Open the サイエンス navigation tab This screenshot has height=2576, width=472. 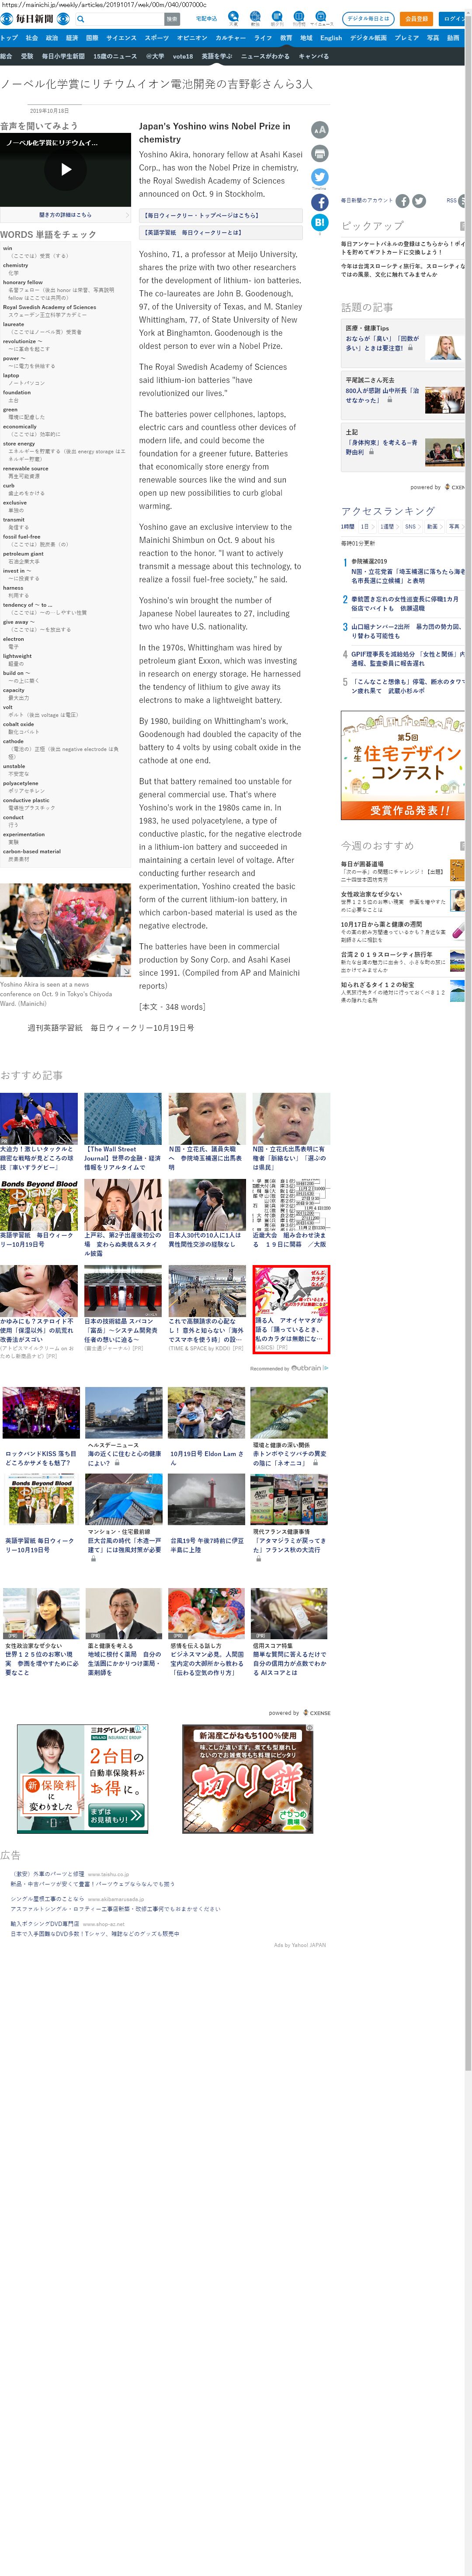coord(121,38)
